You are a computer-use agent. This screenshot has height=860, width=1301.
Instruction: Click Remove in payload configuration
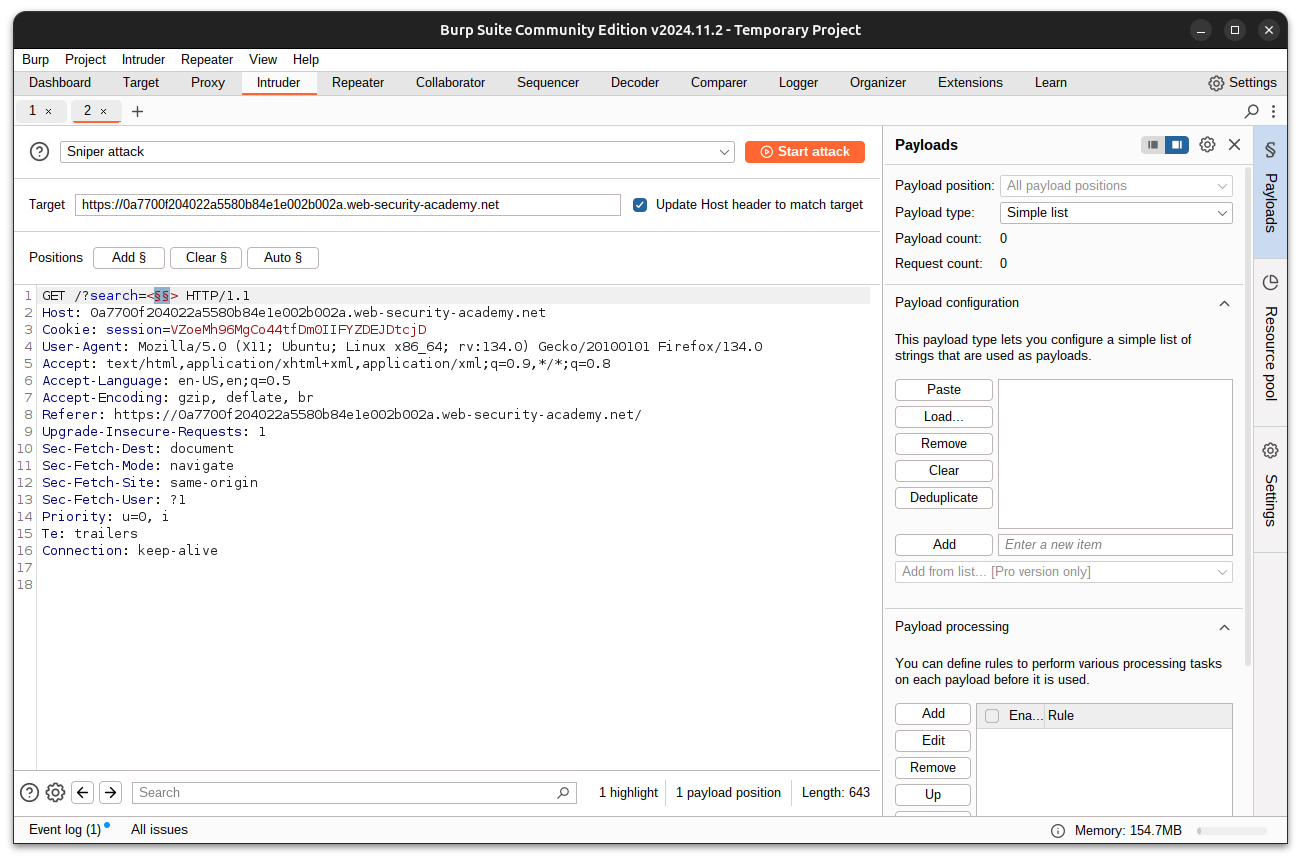[944, 444]
